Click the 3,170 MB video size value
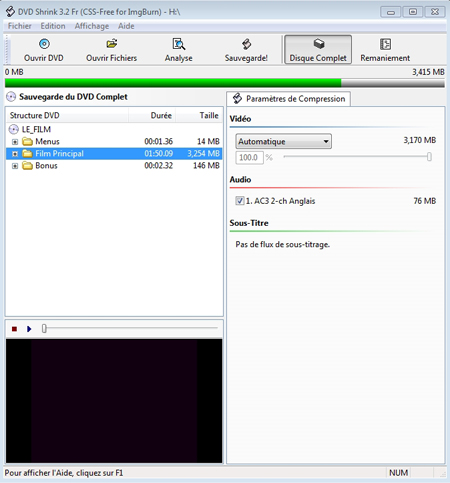Image resolution: width=450 pixels, height=483 pixels. [x=420, y=140]
